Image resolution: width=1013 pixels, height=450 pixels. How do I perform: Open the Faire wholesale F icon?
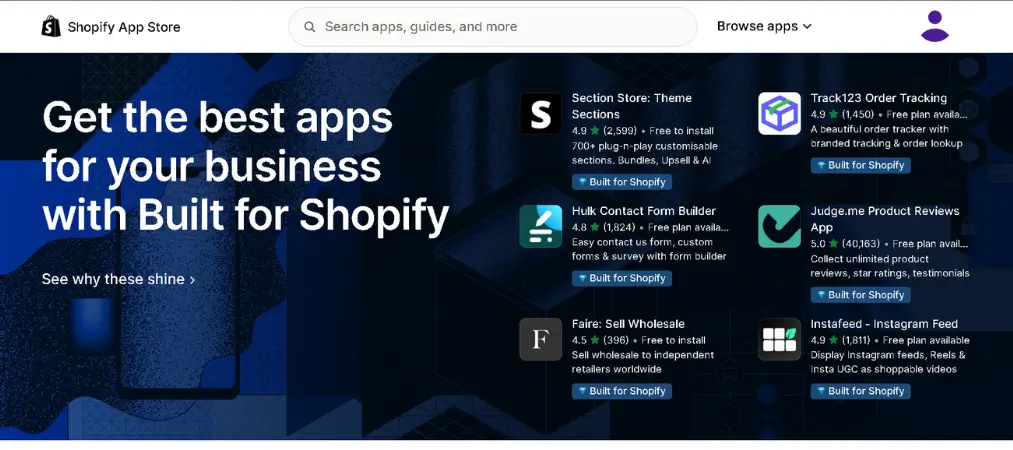pyautogui.click(x=541, y=340)
